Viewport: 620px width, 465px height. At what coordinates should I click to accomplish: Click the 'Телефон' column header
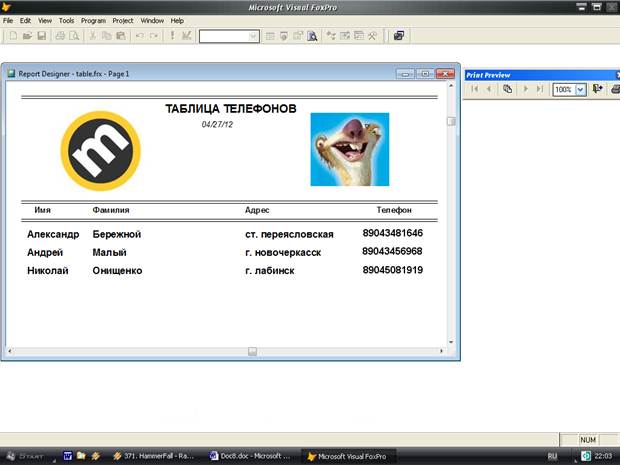(x=394, y=210)
